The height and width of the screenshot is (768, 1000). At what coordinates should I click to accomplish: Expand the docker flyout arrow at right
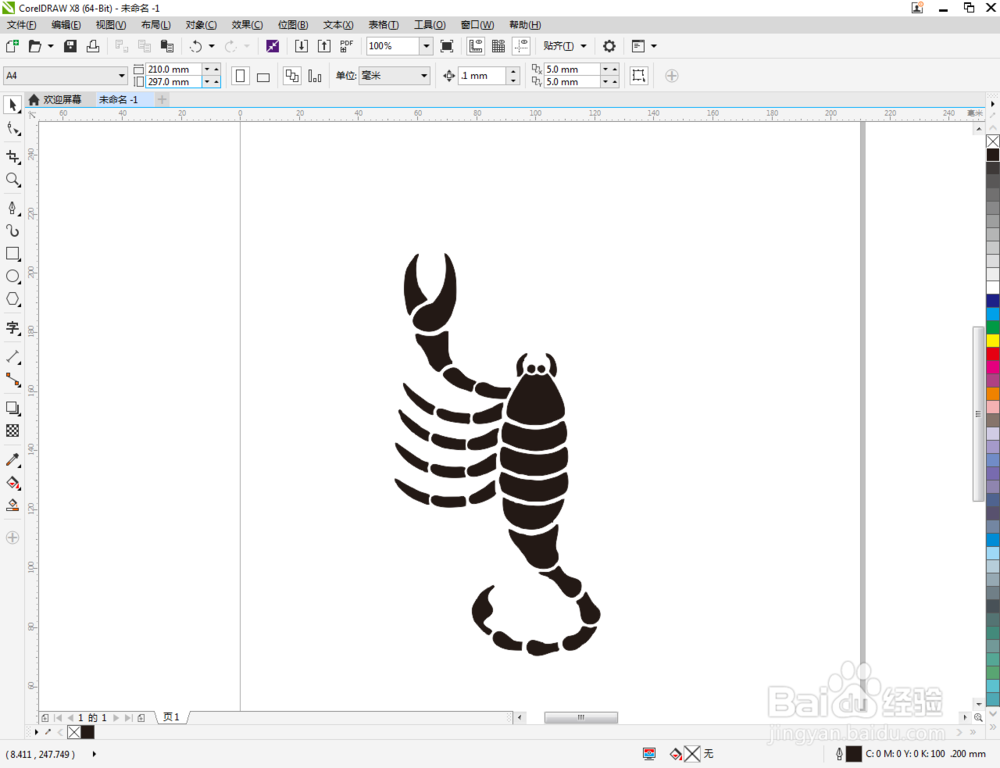[992, 104]
